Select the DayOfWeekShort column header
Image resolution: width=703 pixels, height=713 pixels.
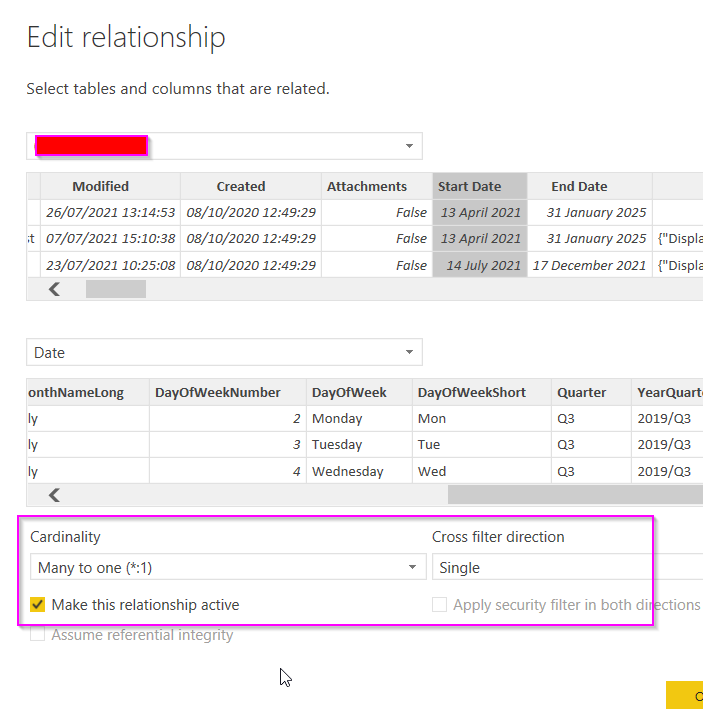482,392
